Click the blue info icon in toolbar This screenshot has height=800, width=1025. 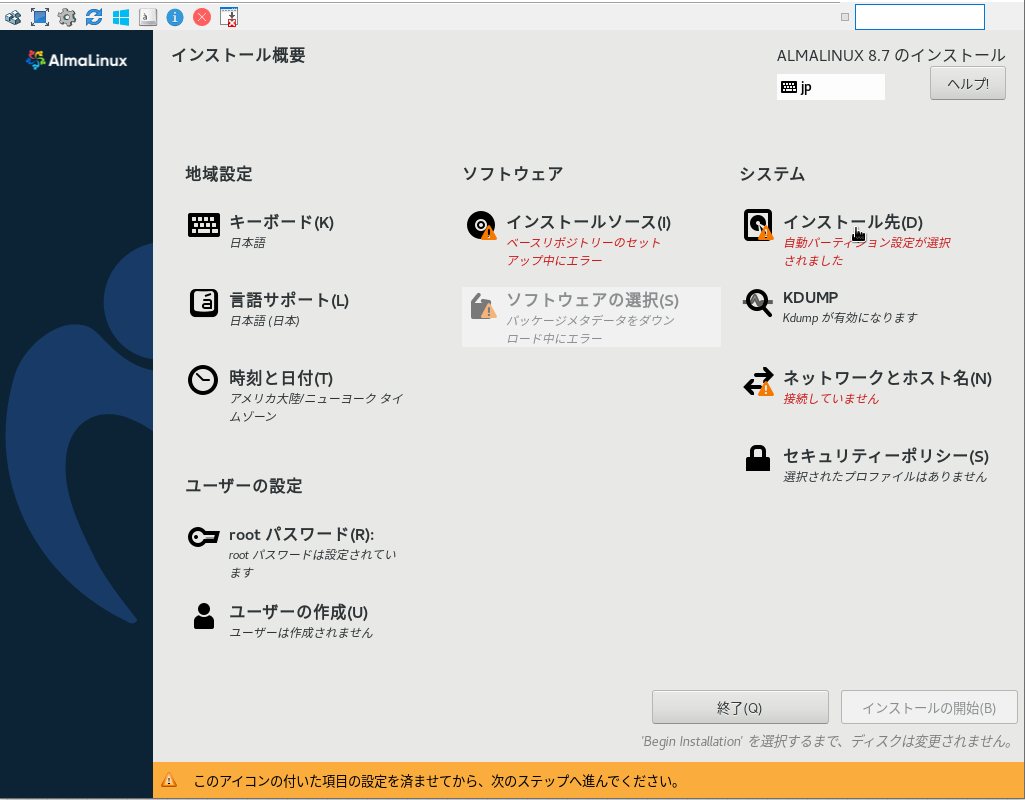click(175, 16)
